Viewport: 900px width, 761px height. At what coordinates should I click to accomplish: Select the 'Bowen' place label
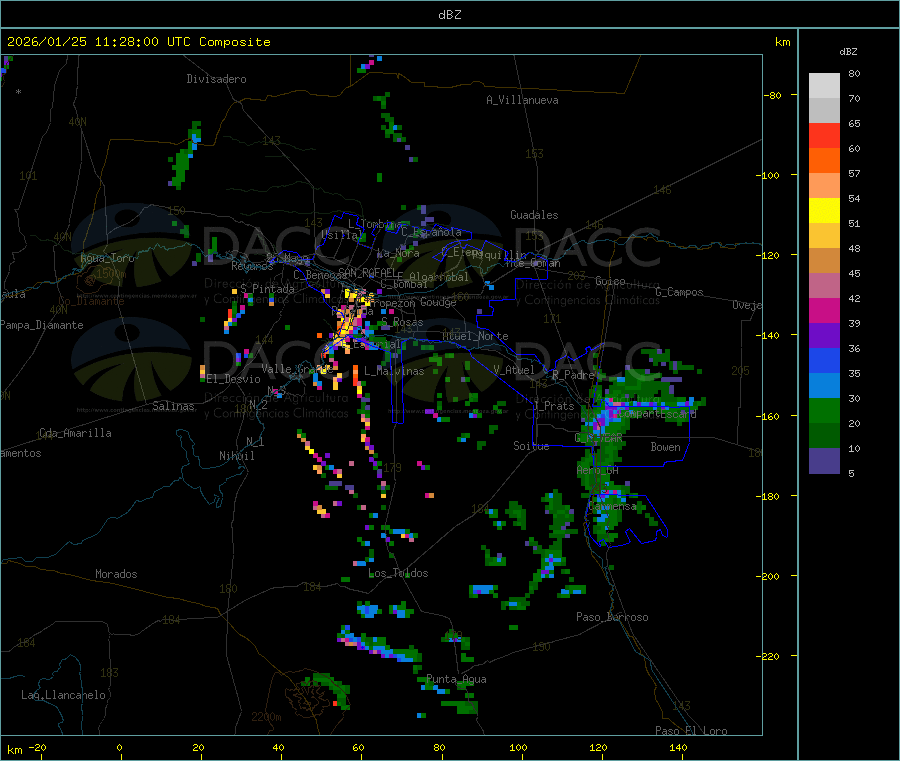click(x=666, y=447)
